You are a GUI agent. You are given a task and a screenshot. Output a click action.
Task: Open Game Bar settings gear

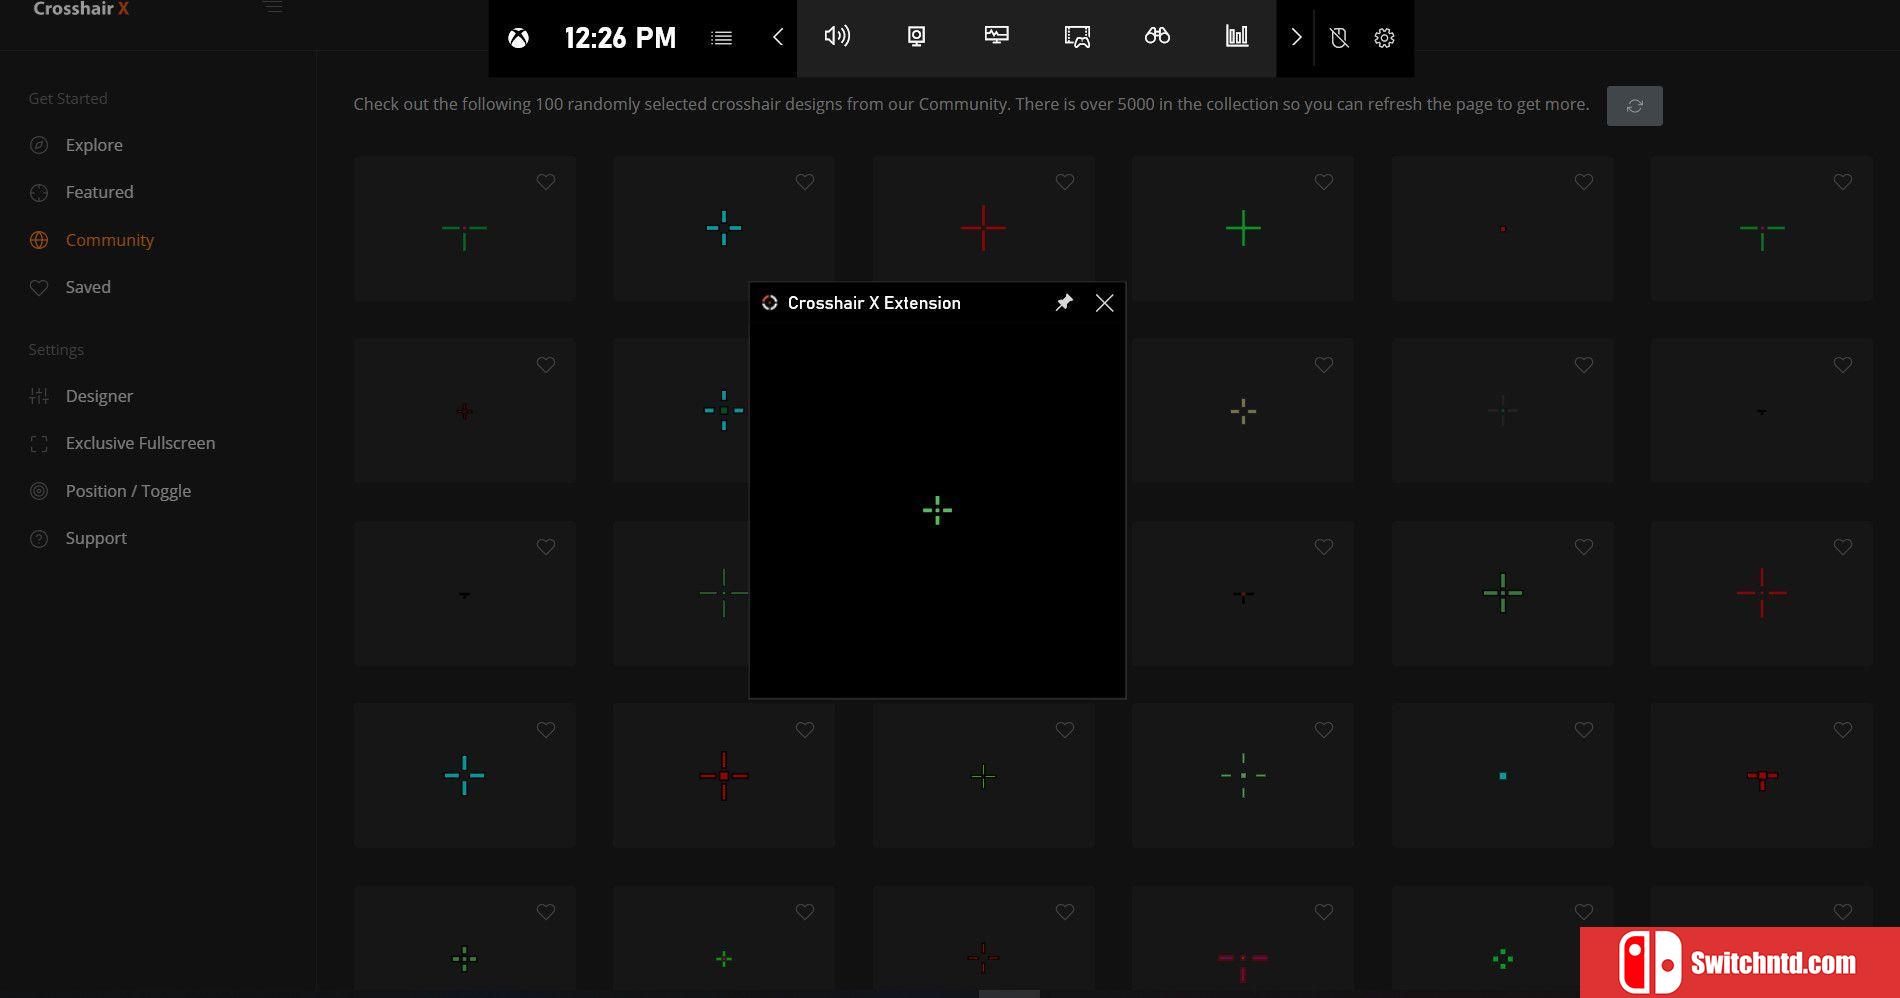[1384, 38]
